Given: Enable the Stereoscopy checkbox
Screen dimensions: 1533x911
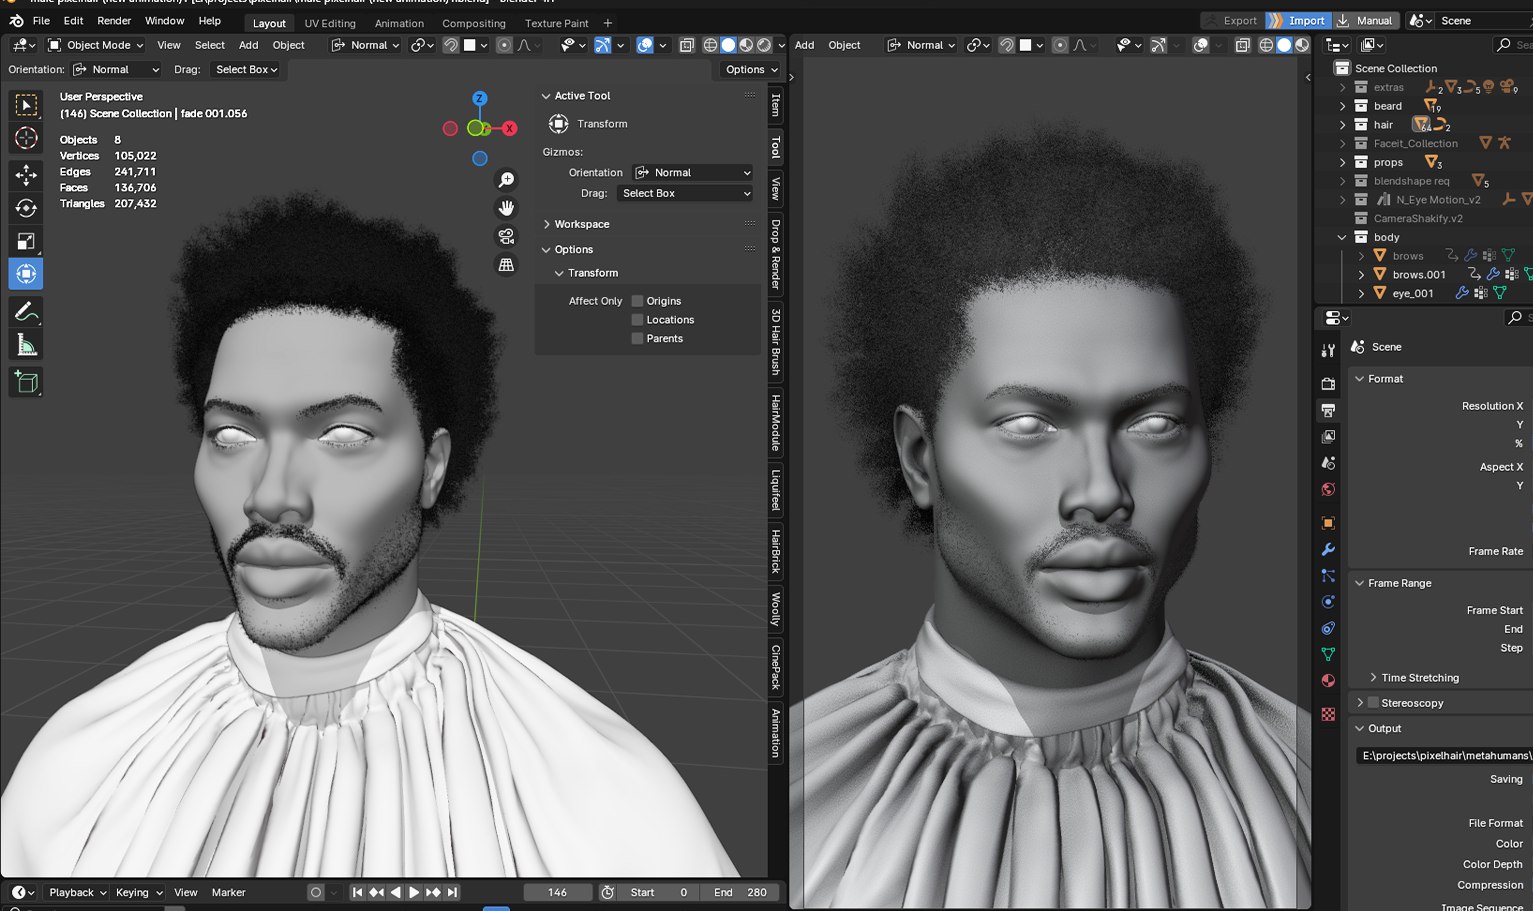Looking at the screenshot, I should click(1373, 703).
